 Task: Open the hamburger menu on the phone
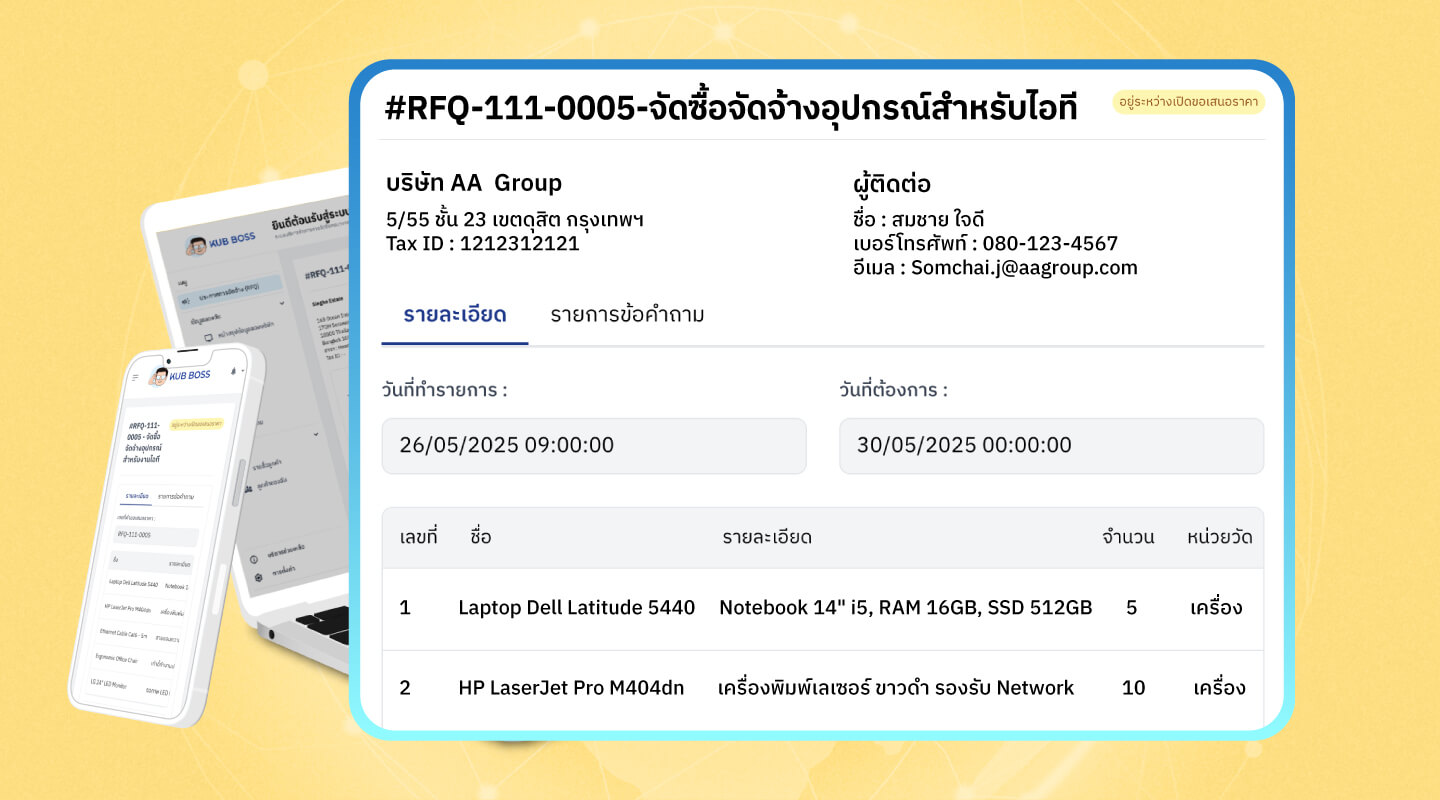[136, 377]
